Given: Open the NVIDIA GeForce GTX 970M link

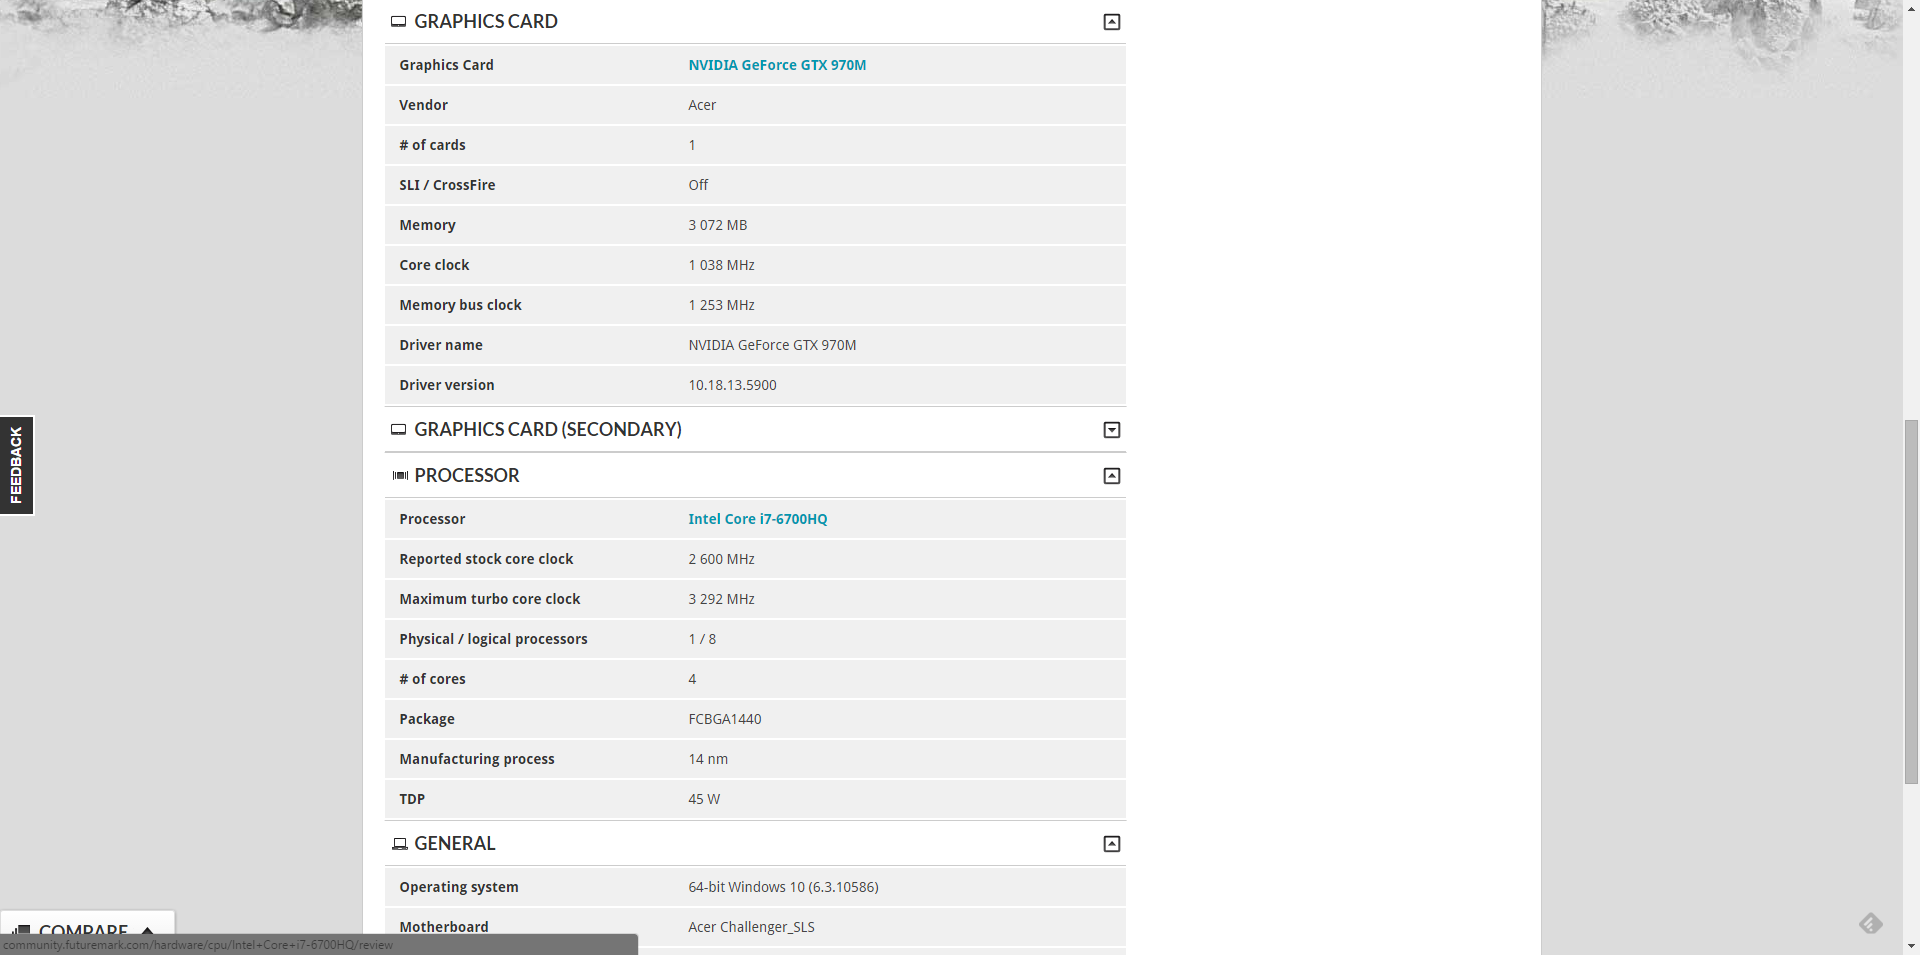Looking at the screenshot, I should [x=777, y=65].
